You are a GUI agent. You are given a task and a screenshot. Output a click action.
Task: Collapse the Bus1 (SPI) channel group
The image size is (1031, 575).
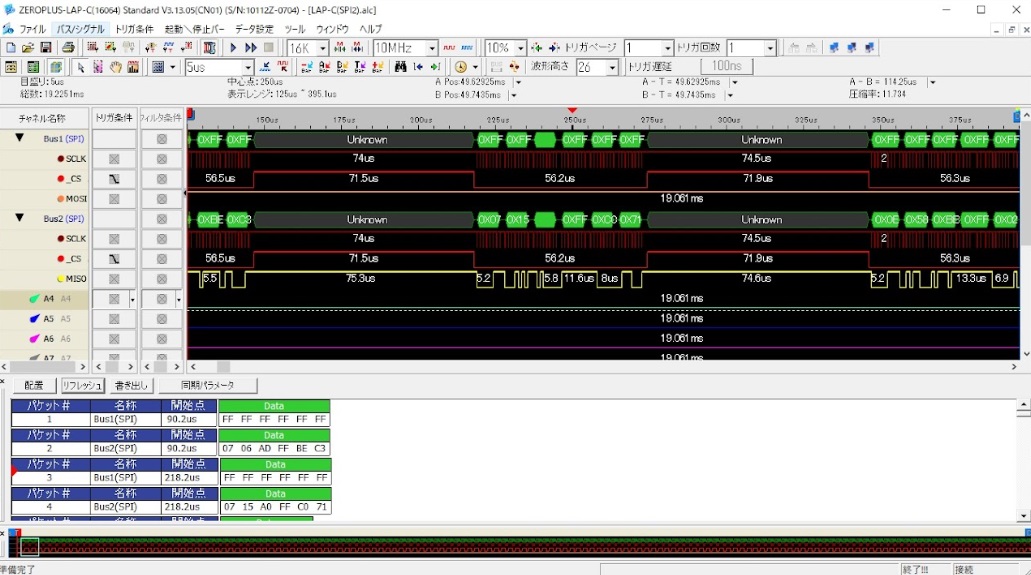click(19, 138)
